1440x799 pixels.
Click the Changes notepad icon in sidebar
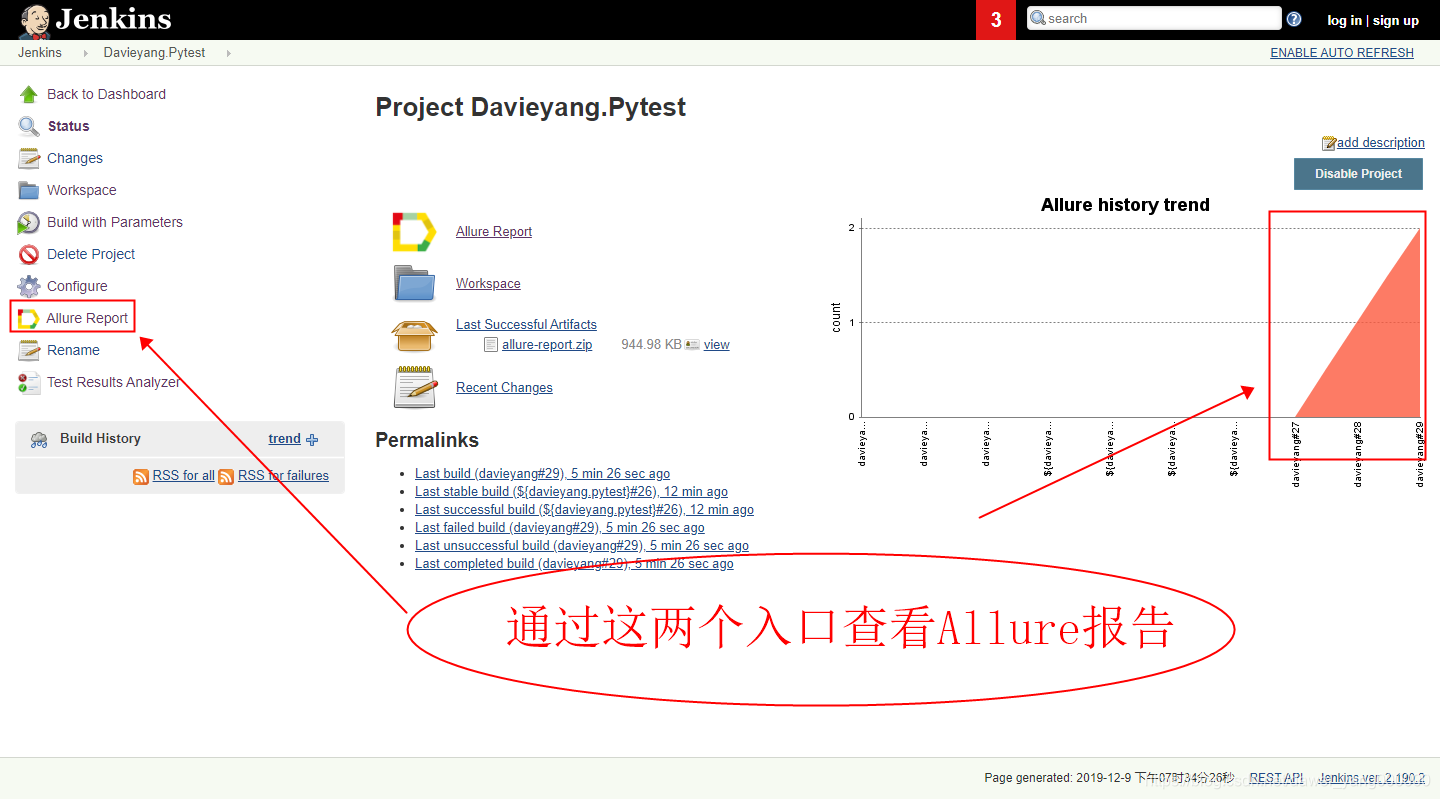pyautogui.click(x=29, y=158)
